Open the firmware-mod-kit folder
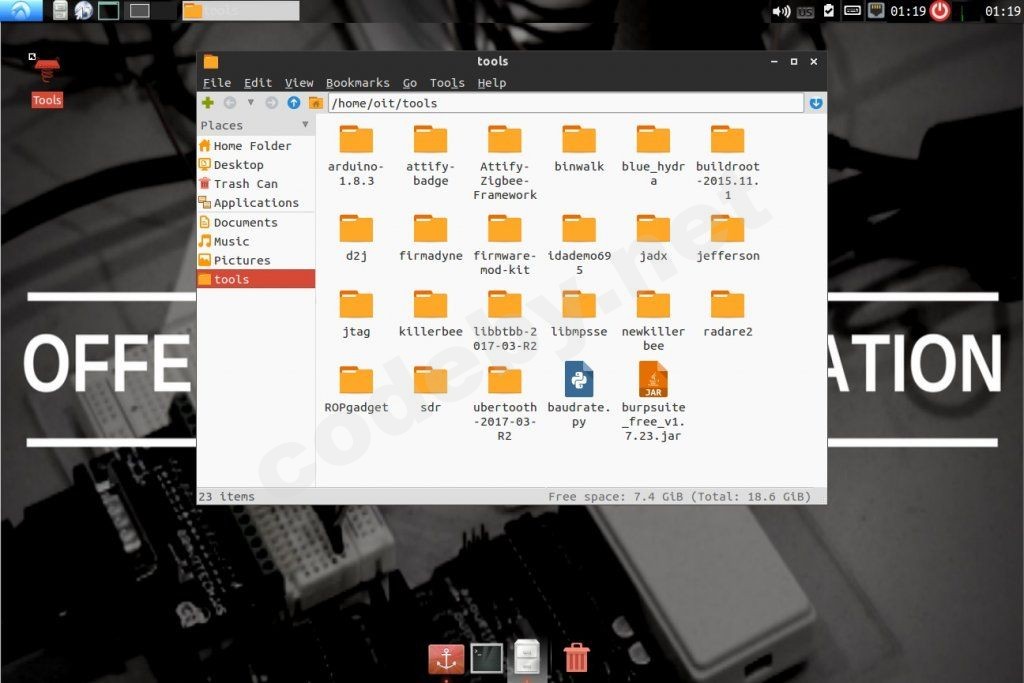Image resolution: width=1024 pixels, height=683 pixels. click(504, 230)
